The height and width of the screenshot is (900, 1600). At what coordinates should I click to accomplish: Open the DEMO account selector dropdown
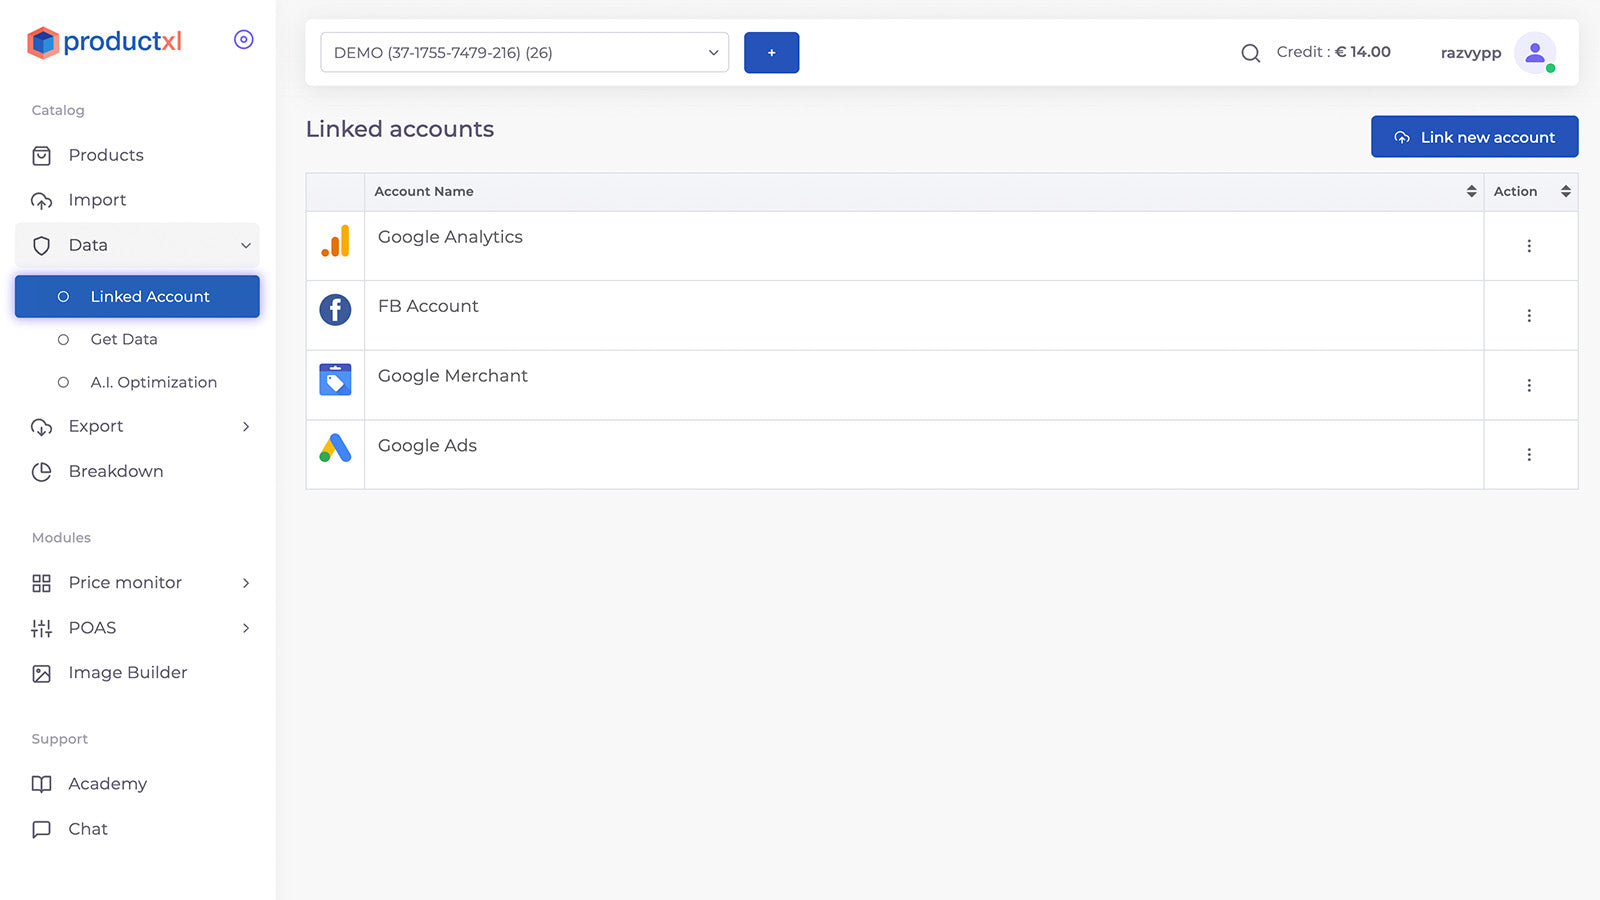[x=524, y=53]
